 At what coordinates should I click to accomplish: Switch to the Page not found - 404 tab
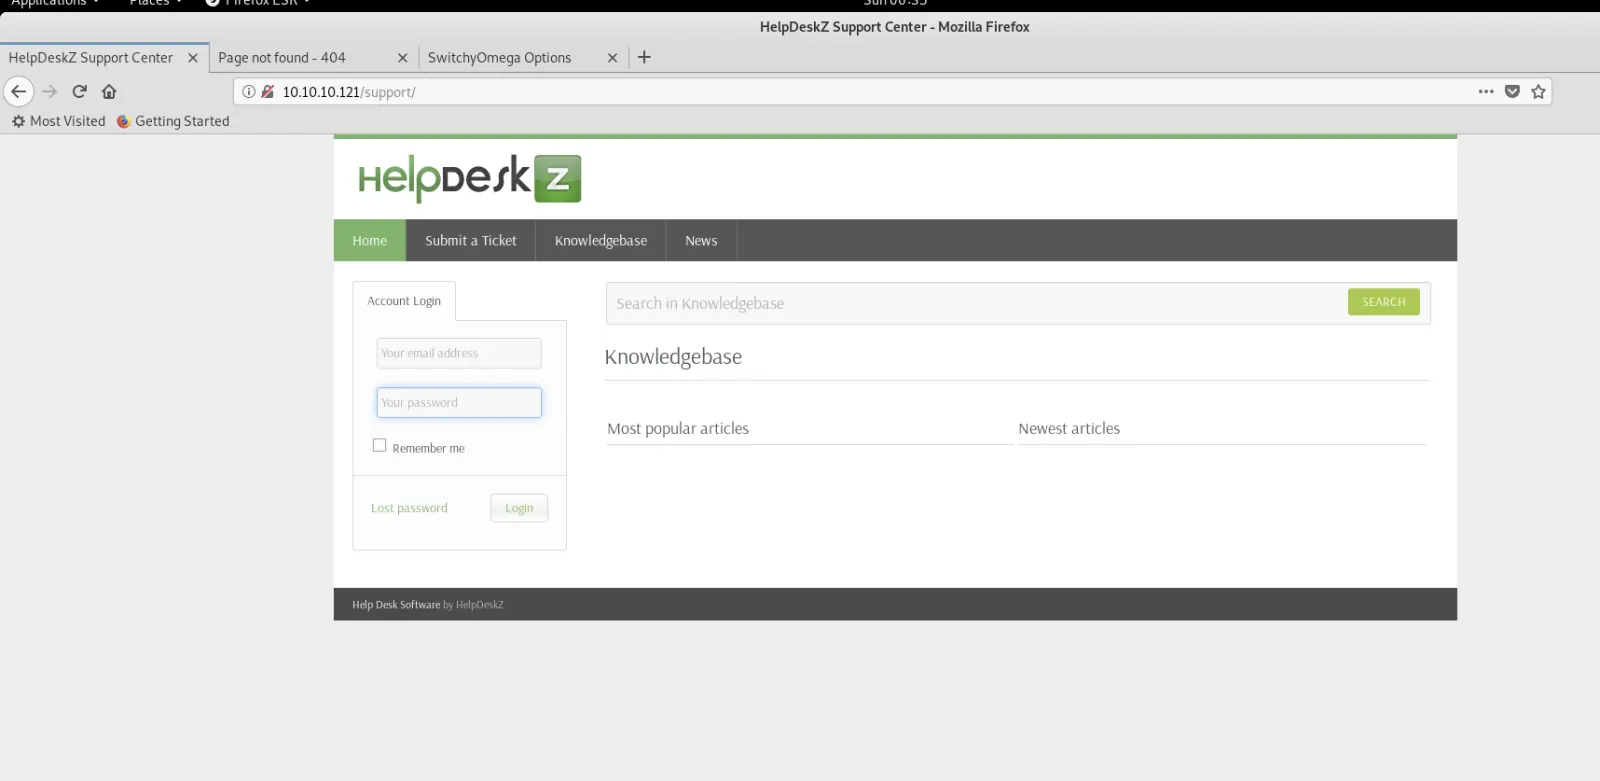314,58
